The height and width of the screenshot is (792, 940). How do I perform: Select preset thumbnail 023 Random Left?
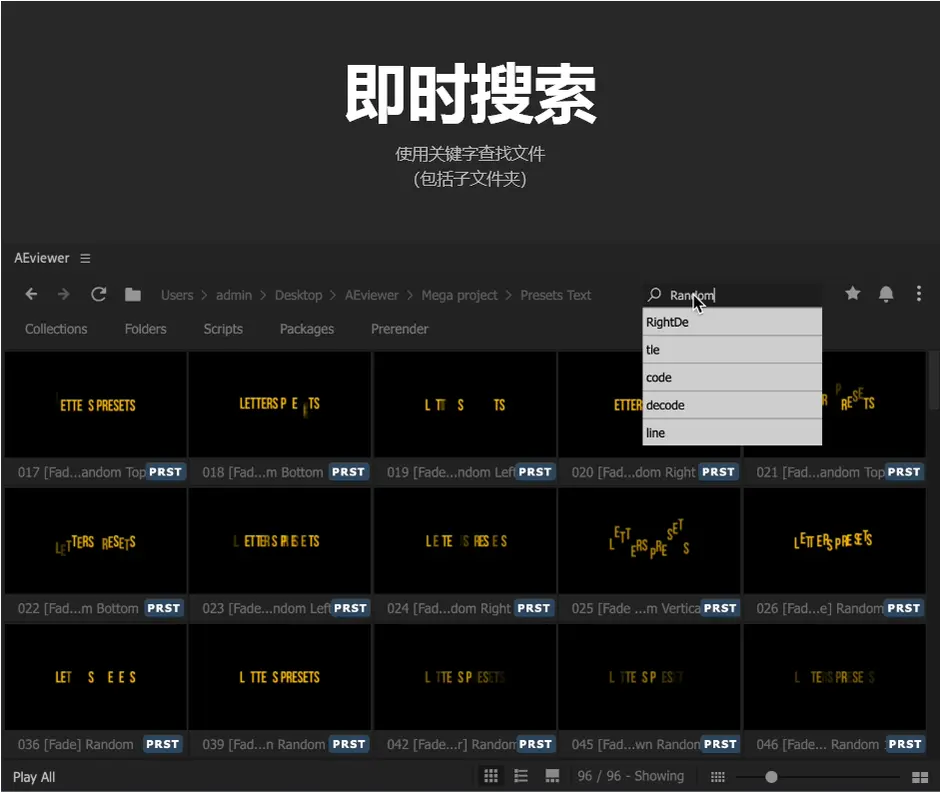(280, 541)
